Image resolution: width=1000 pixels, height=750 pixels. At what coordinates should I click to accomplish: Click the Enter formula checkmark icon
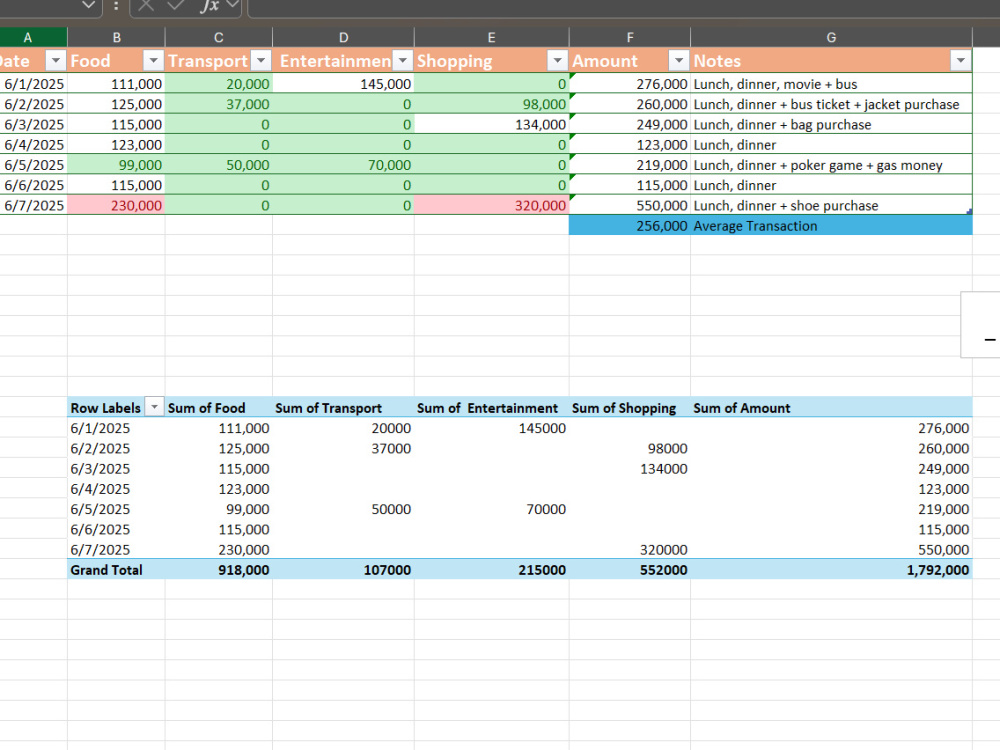[x=175, y=6]
